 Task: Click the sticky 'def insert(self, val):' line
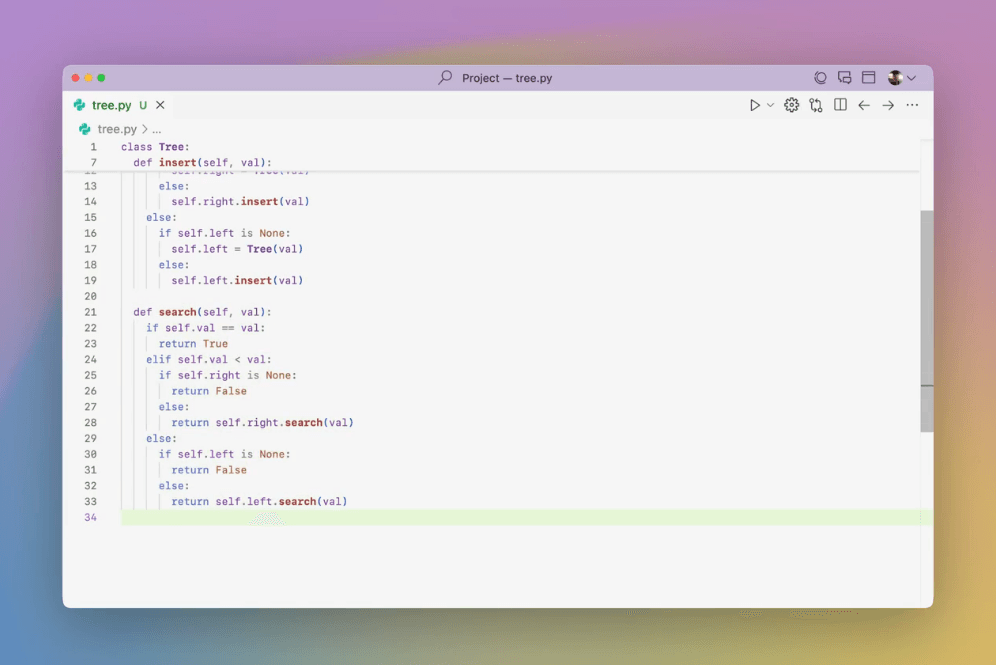tap(202, 163)
